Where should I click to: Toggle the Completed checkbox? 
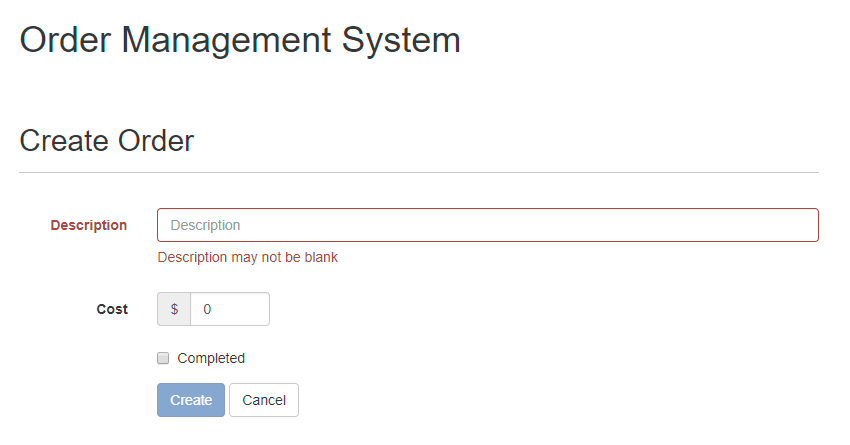(x=163, y=358)
